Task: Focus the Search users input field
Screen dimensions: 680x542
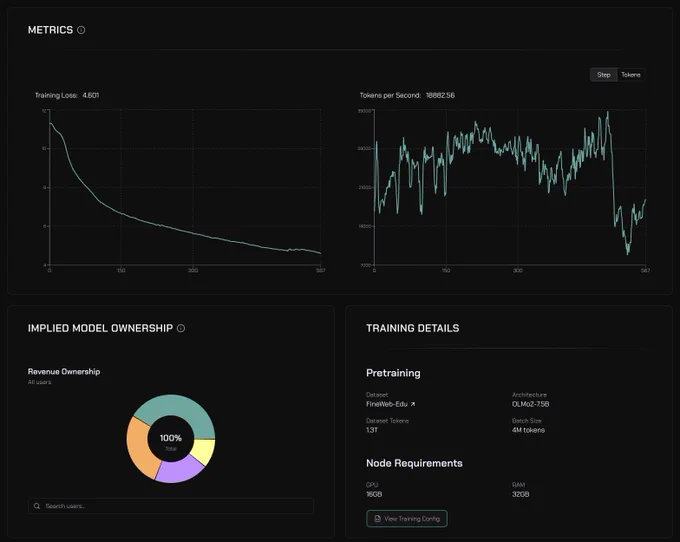Action: (171, 506)
